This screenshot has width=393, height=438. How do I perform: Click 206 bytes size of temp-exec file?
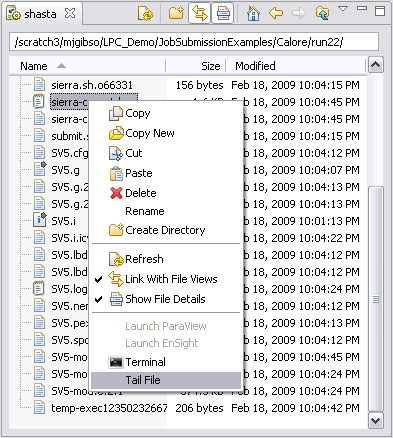199,408
